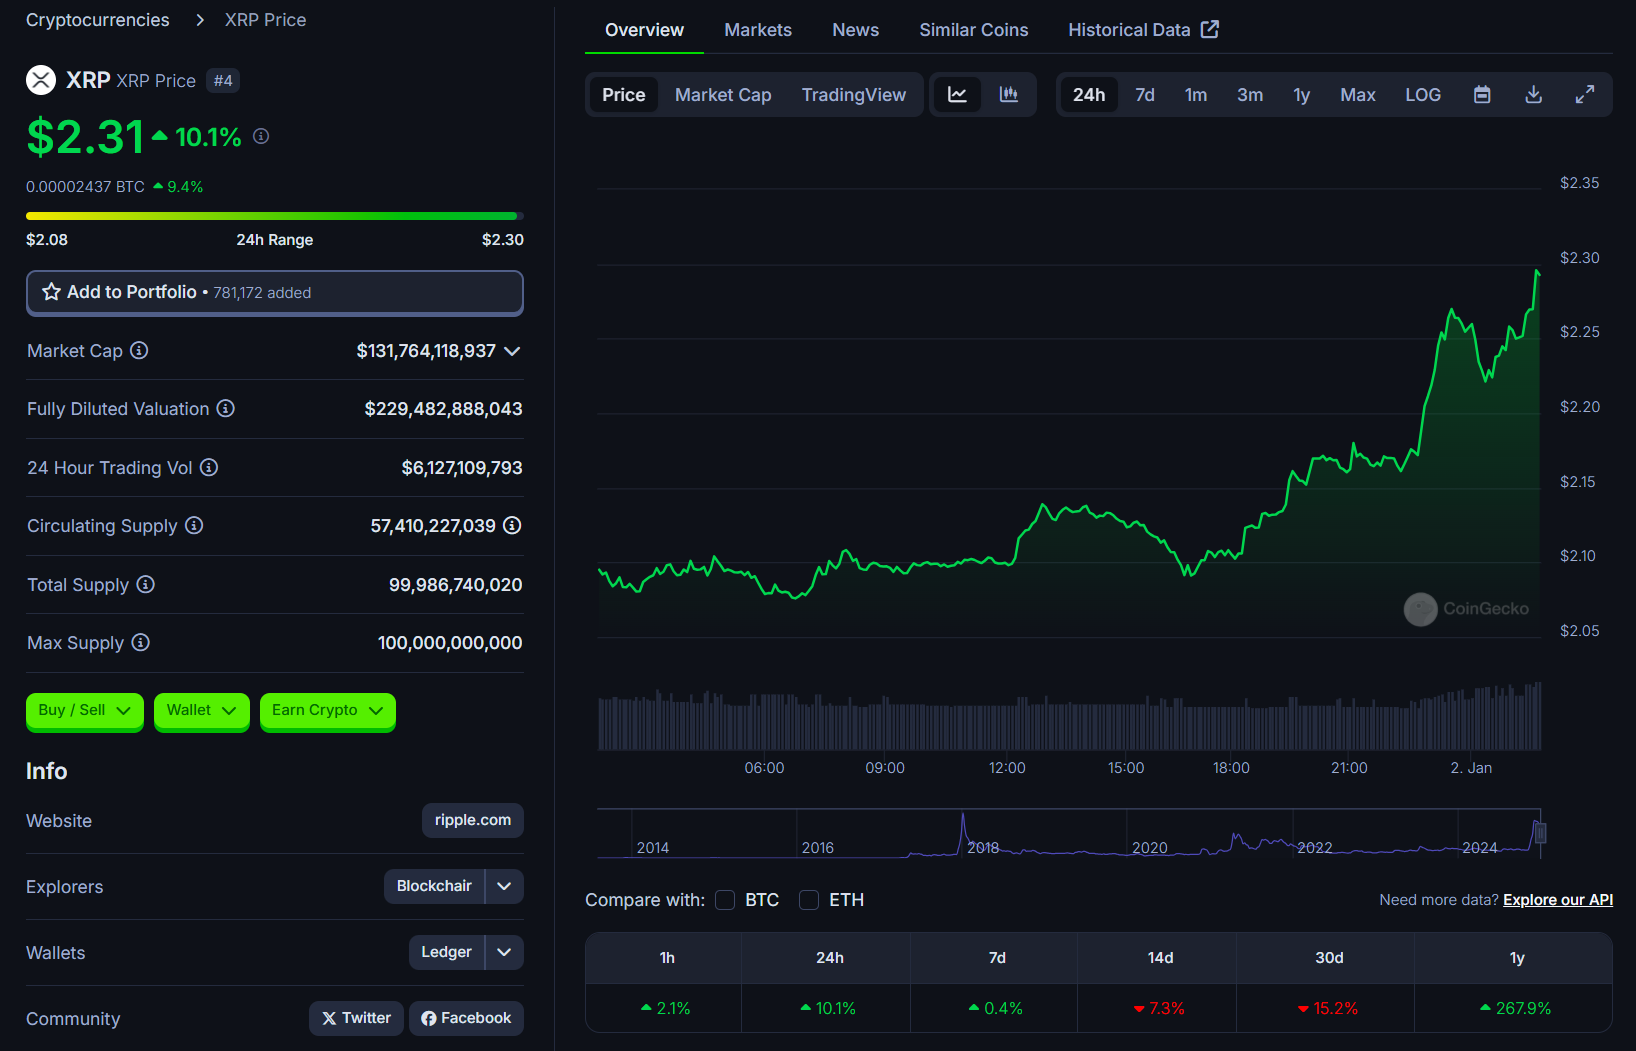Enable ETH comparison checkbox
The height and width of the screenshot is (1051, 1636).
[x=809, y=900]
